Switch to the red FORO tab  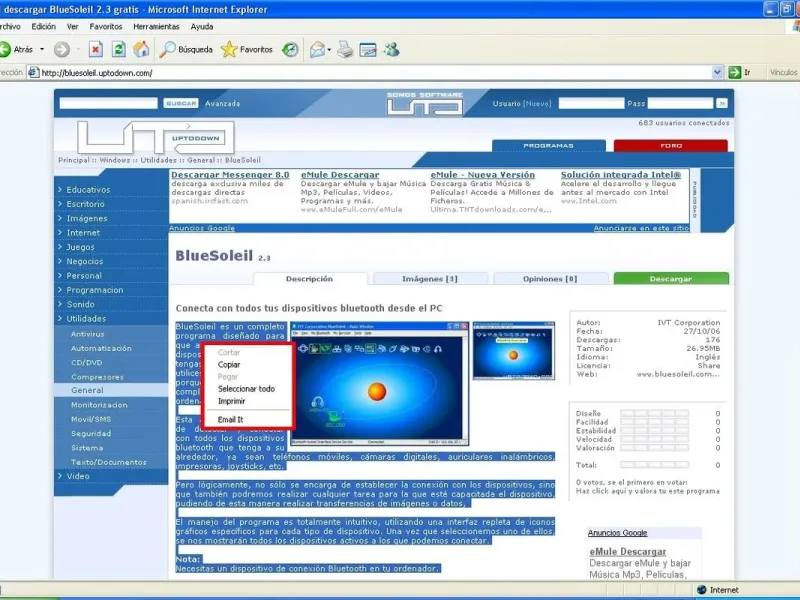point(670,145)
